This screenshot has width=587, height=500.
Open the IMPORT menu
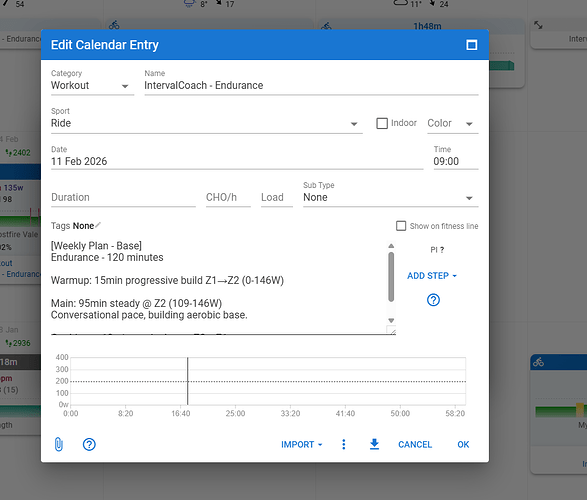pyautogui.click(x=302, y=444)
